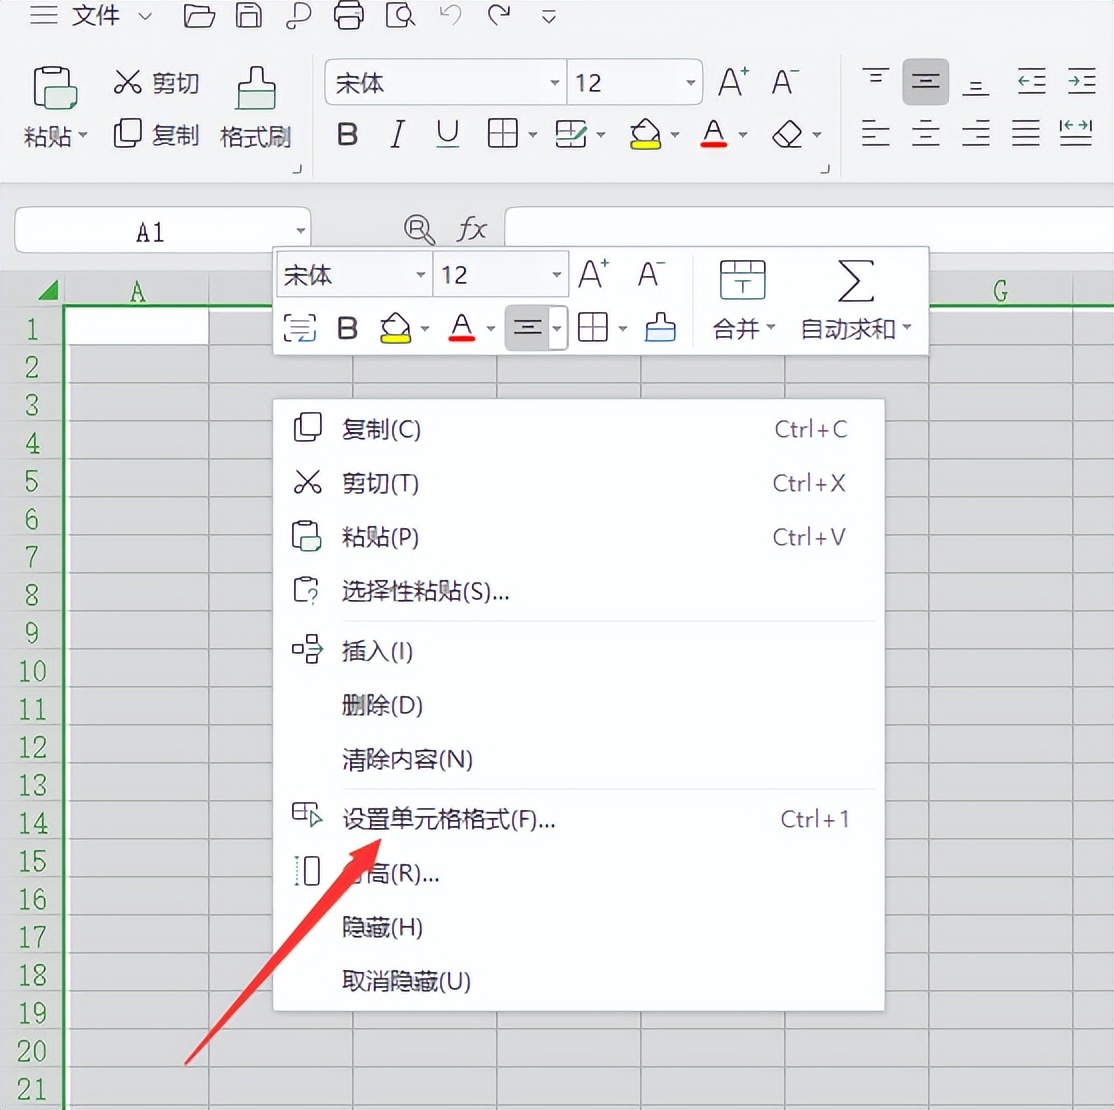This screenshot has height=1110, width=1114.
Task: Select right horizontal alignment in ribbon
Action: [x=975, y=133]
